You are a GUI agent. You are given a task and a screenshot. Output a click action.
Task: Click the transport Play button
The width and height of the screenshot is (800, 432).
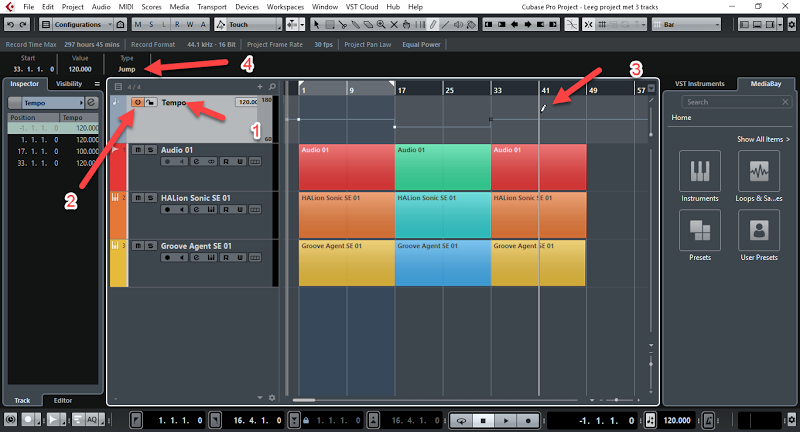tap(505, 420)
